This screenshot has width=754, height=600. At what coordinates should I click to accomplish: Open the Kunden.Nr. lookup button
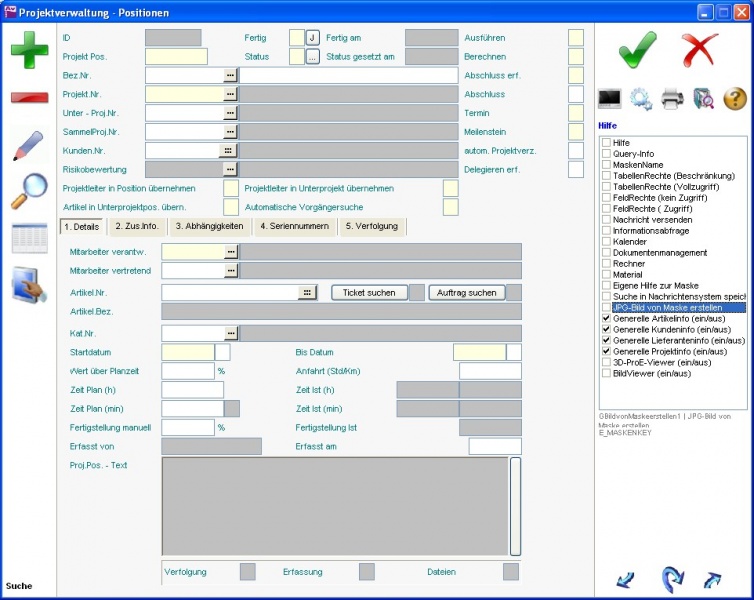[228, 150]
